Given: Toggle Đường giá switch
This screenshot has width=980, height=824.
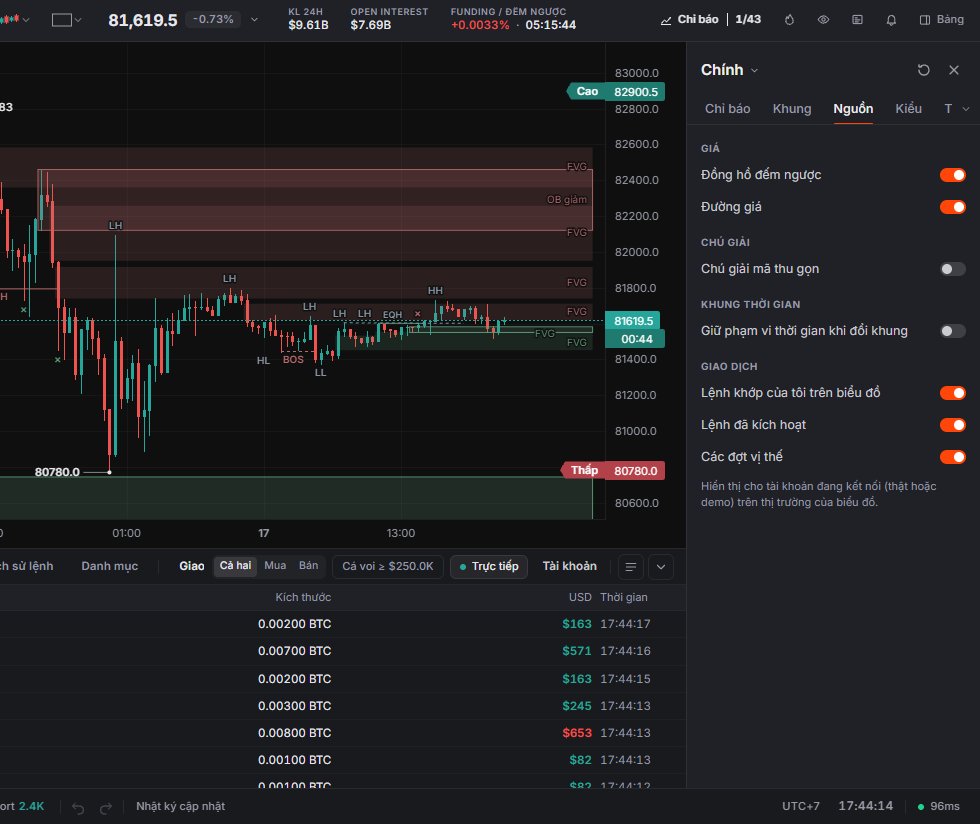Looking at the screenshot, I should (952, 207).
